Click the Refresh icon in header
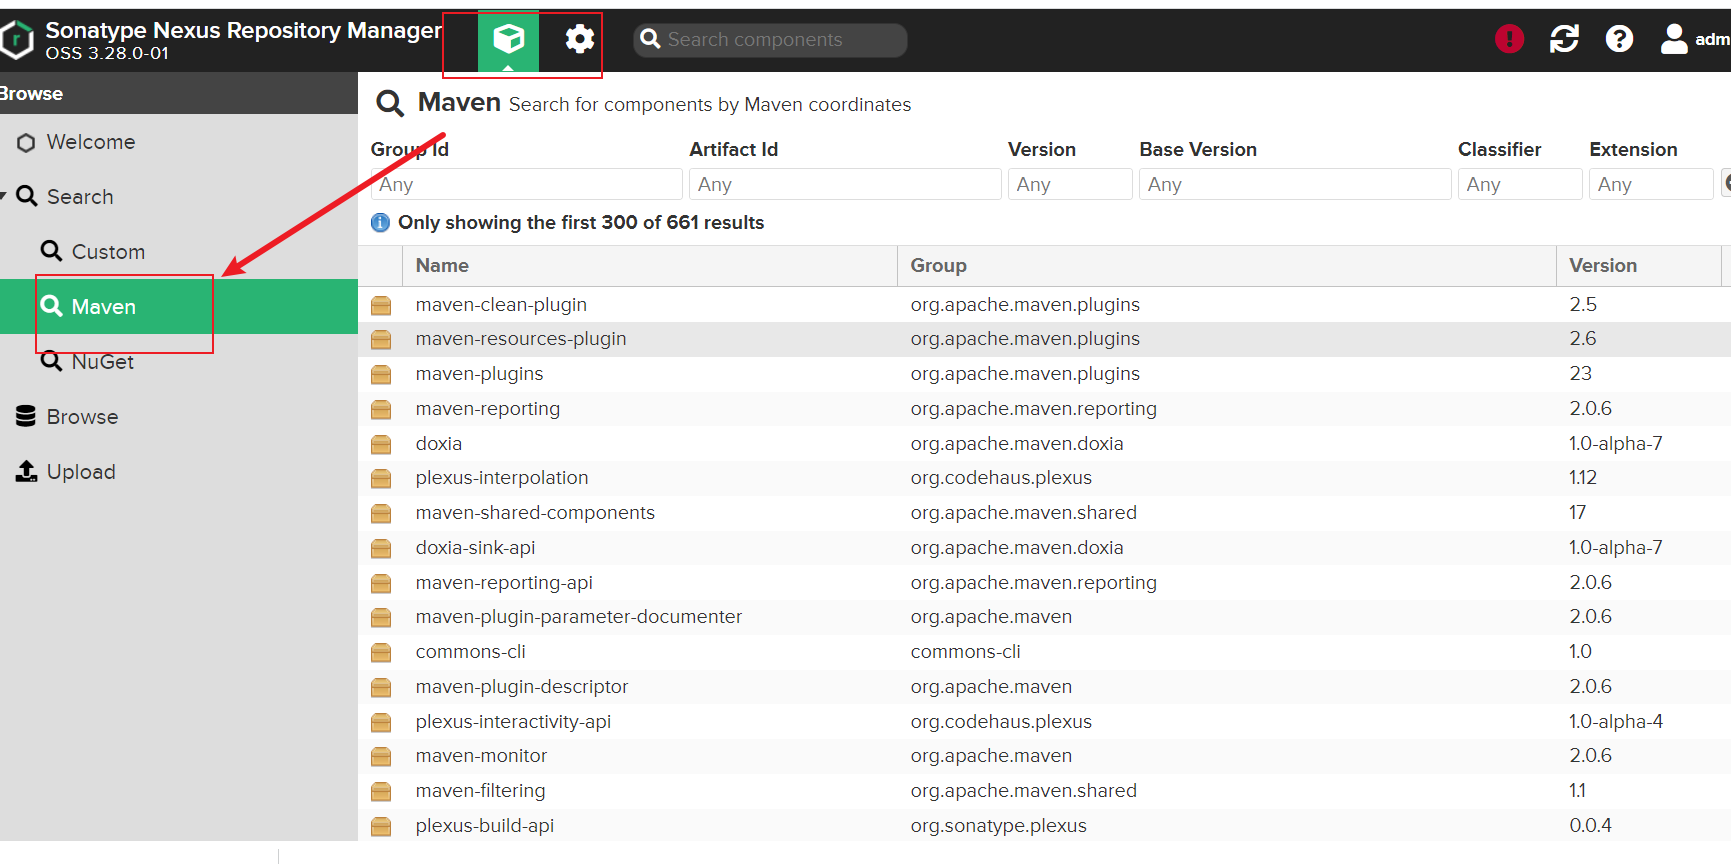The image size is (1731, 864). (1564, 39)
